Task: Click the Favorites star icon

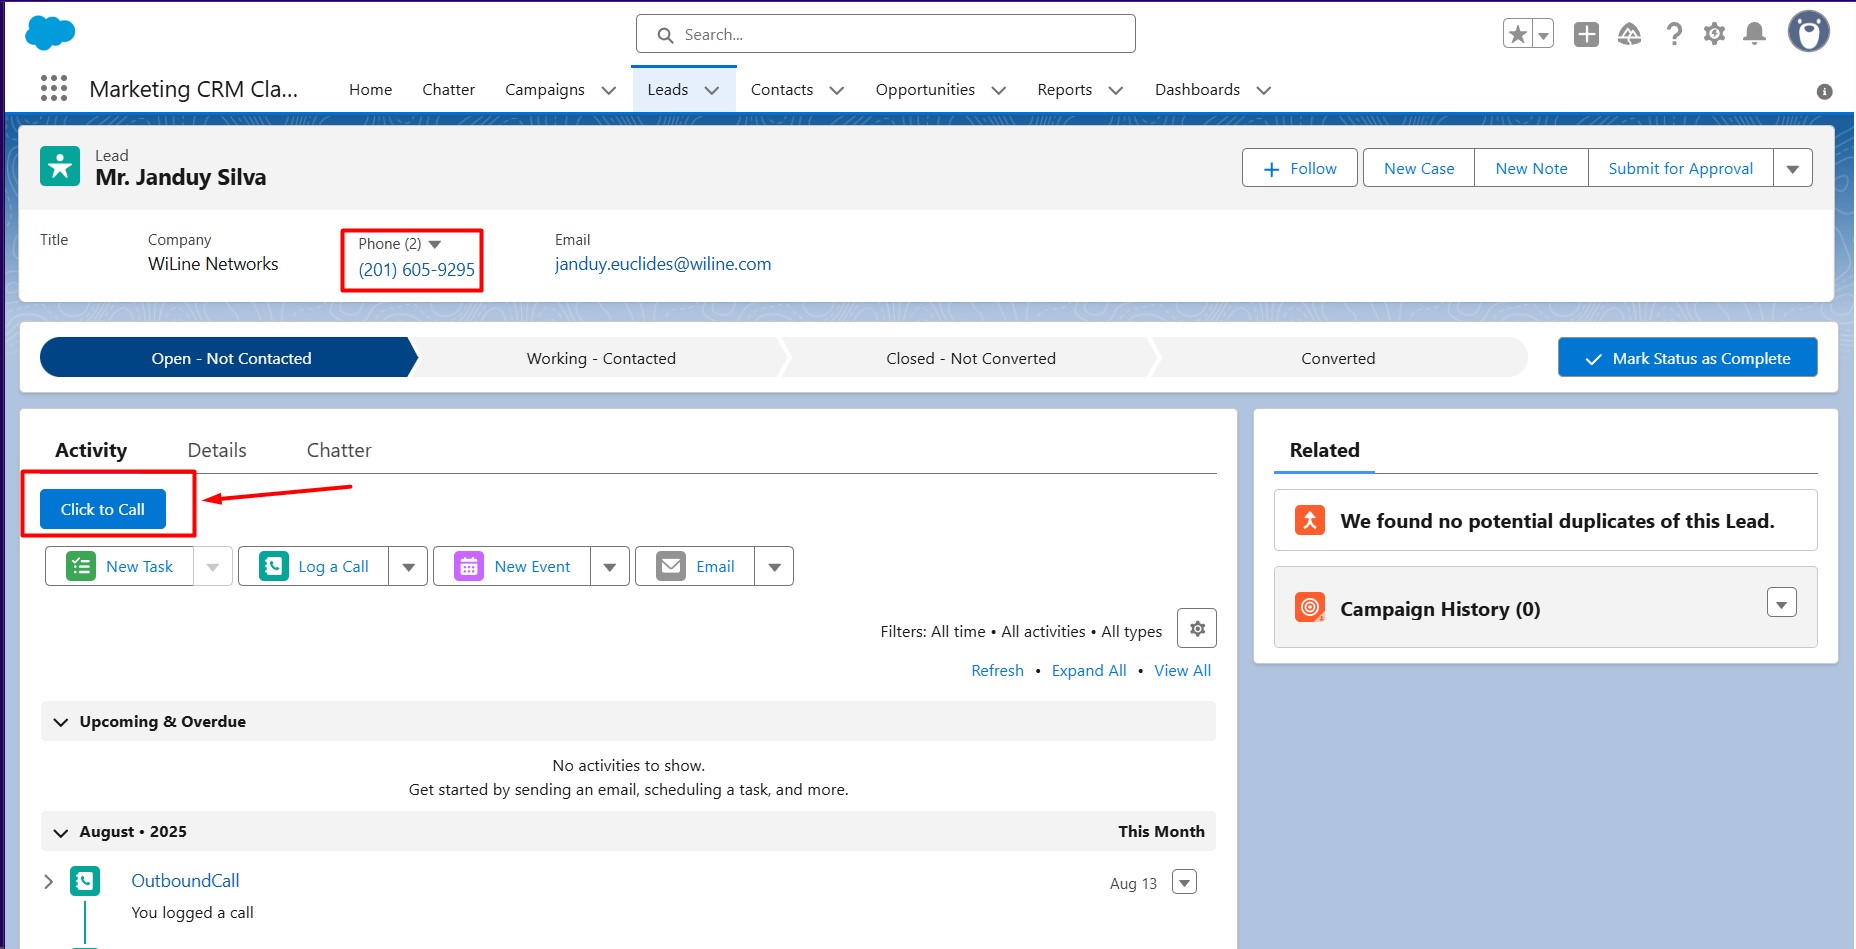Action: (x=1517, y=35)
